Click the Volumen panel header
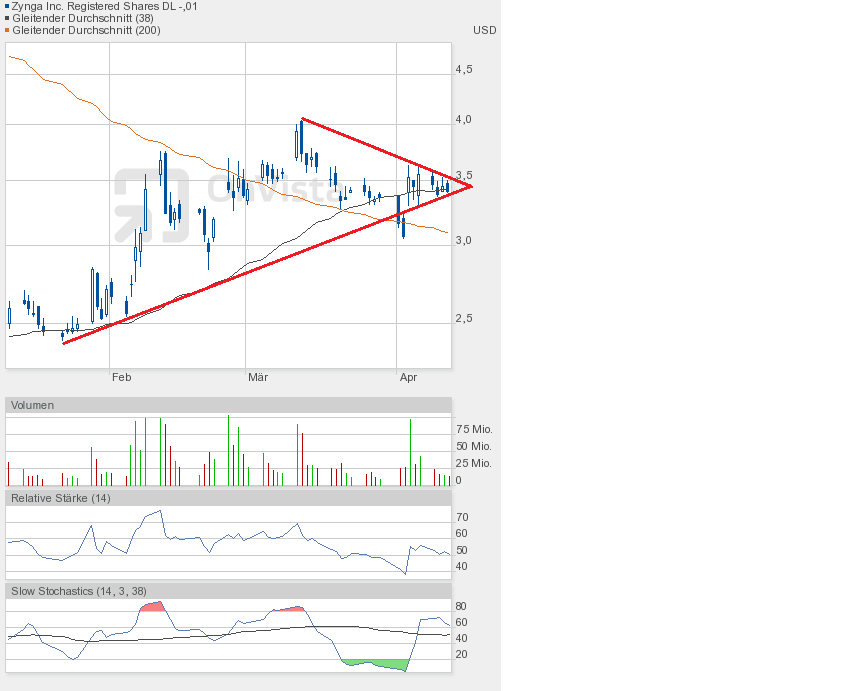The width and height of the screenshot is (850, 691). click(33, 405)
